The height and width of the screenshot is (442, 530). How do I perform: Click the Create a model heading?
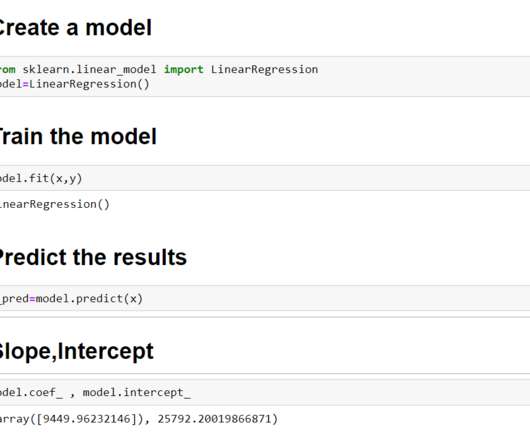click(x=74, y=28)
